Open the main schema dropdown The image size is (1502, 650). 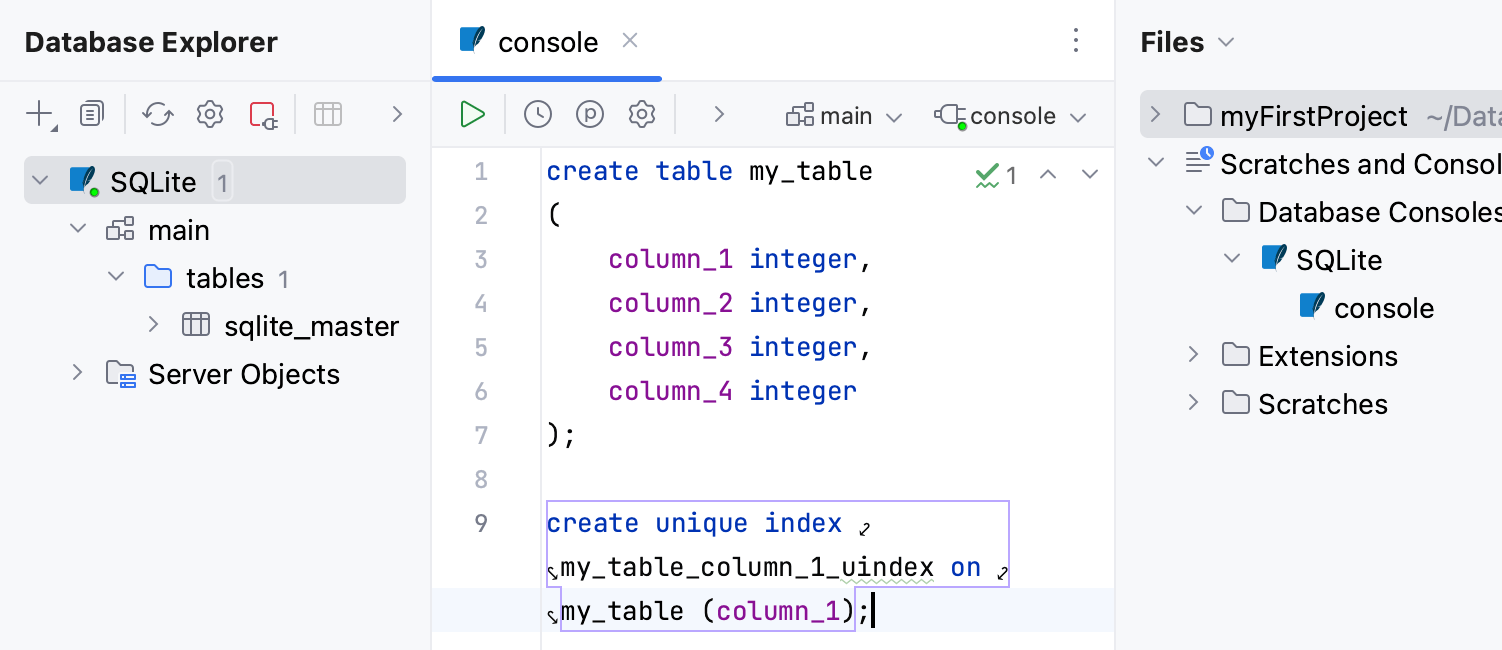pyautogui.click(x=845, y=116)
